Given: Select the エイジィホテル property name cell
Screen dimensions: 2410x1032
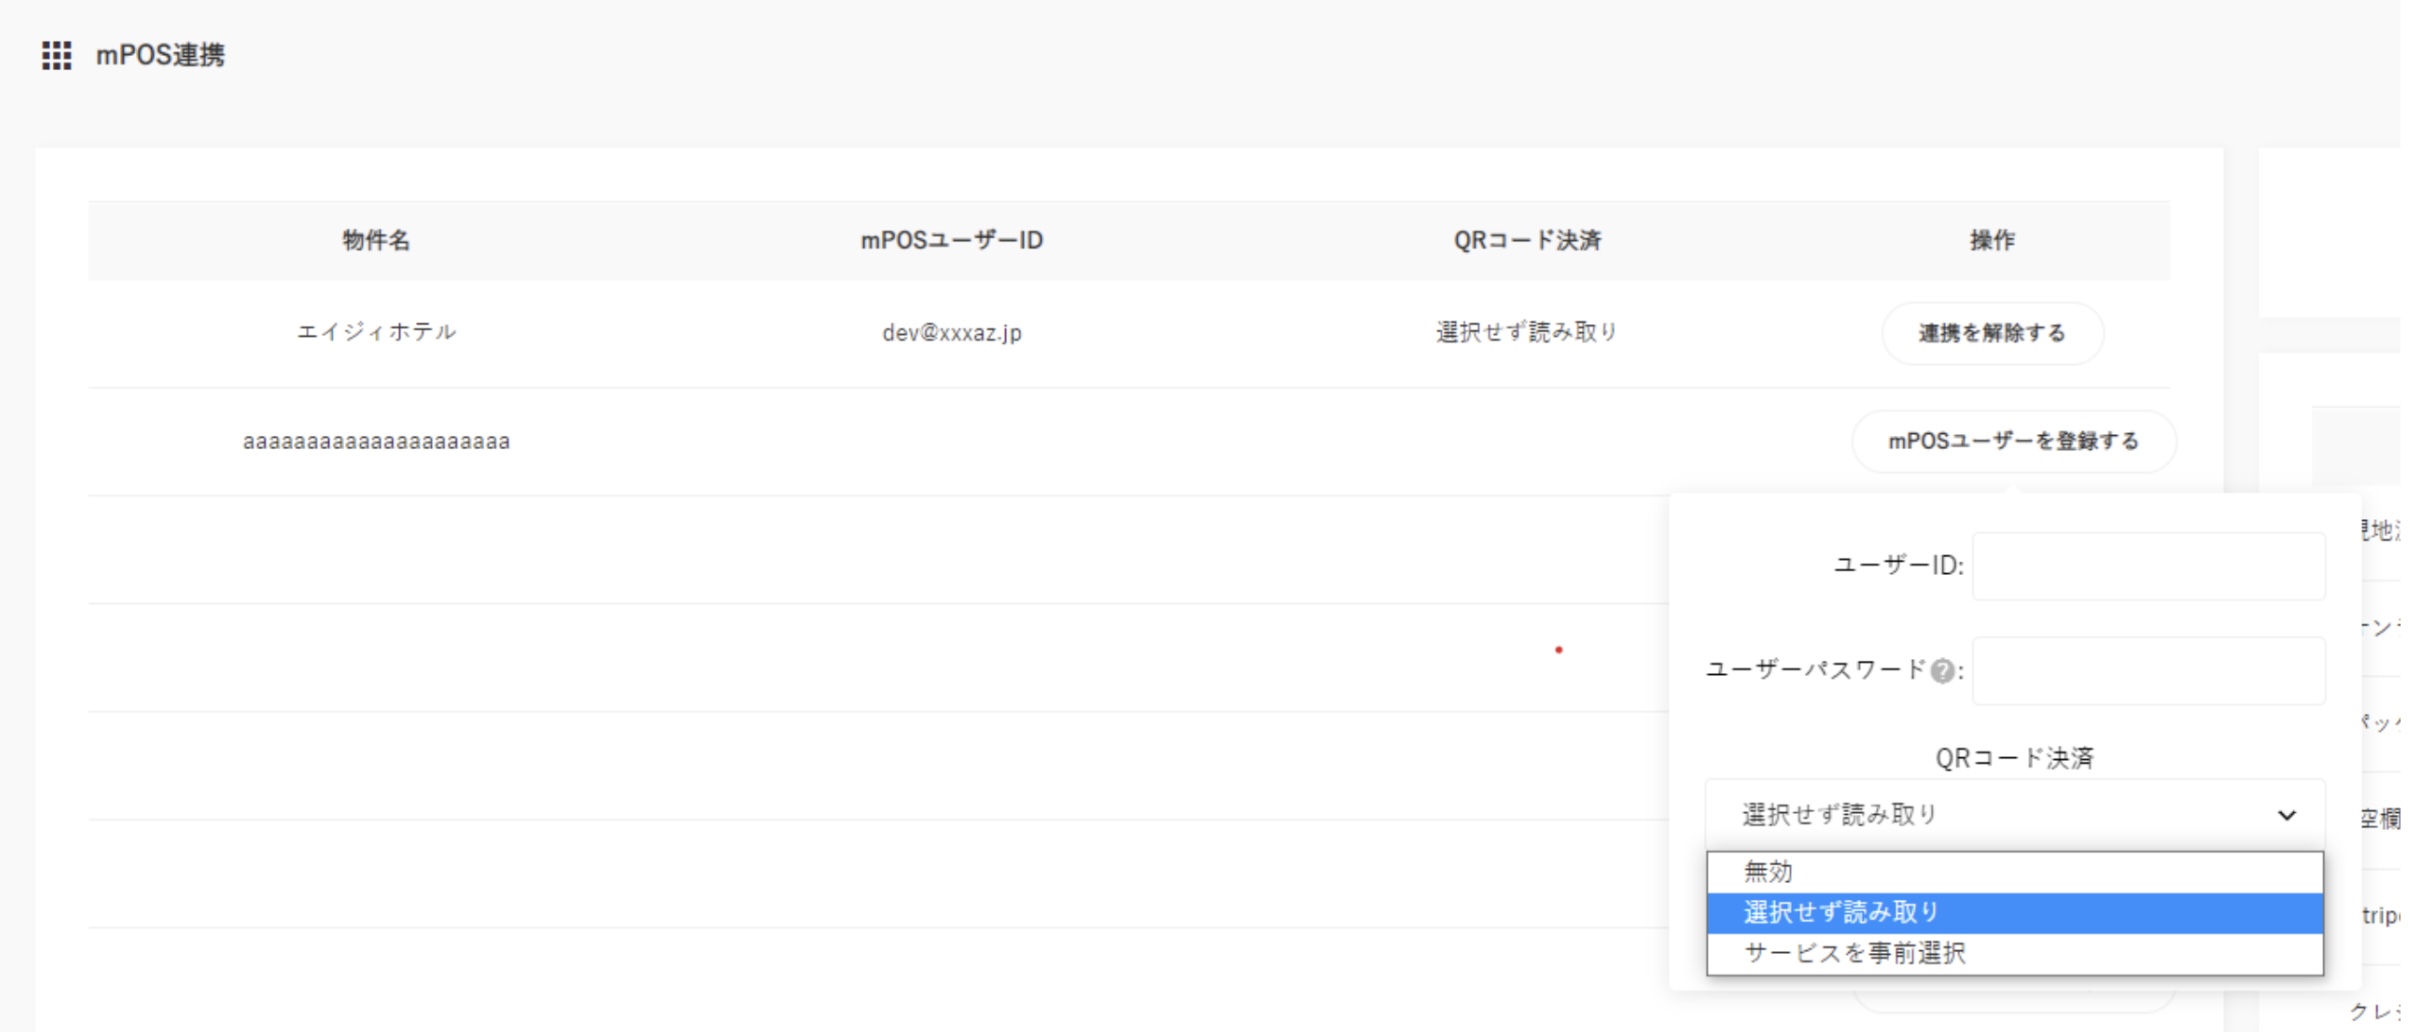Looking at the screenshot, I should click(376, 332).
